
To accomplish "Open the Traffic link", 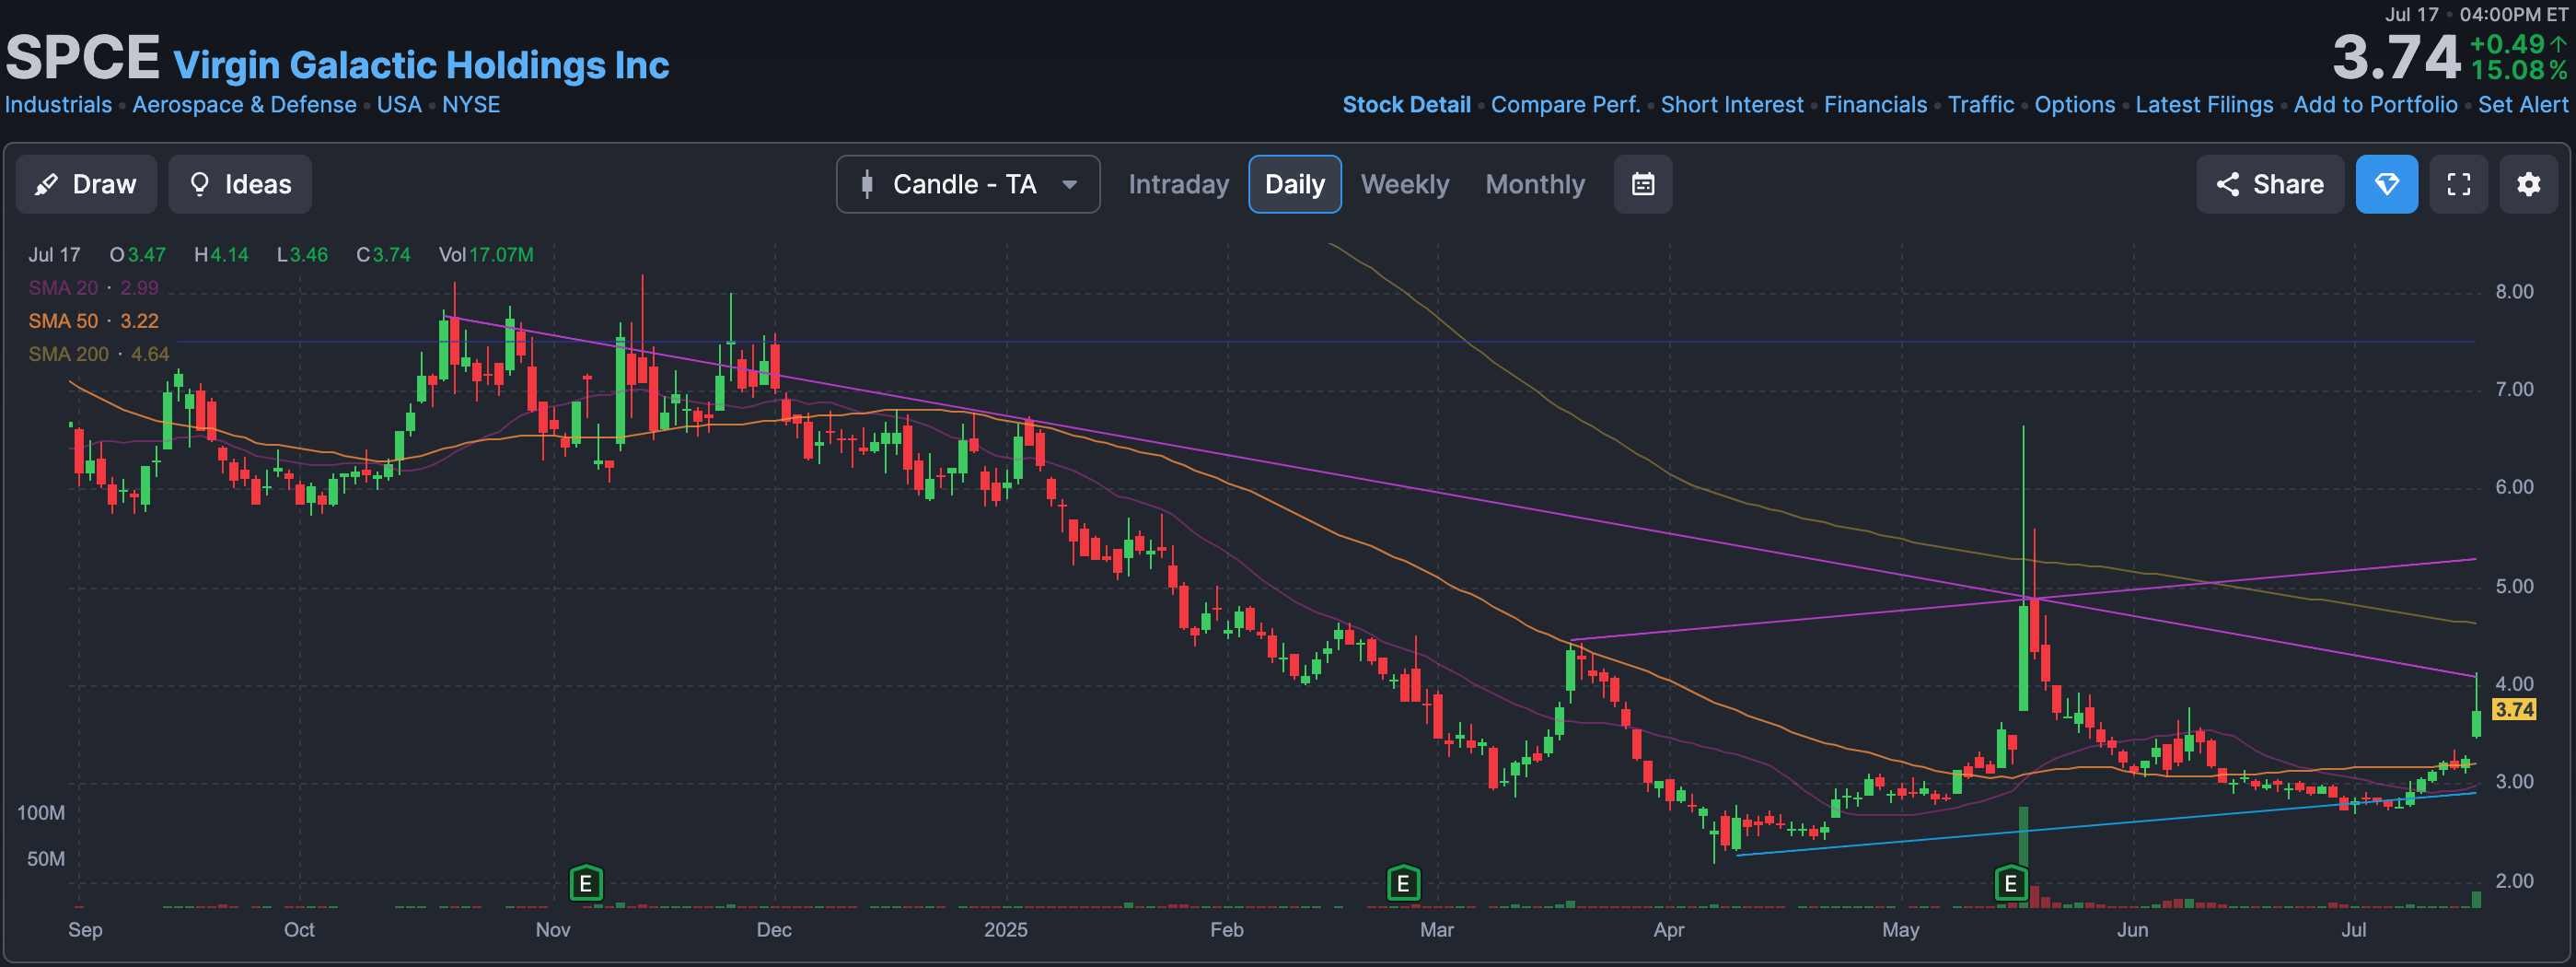I will point(1980,105).
